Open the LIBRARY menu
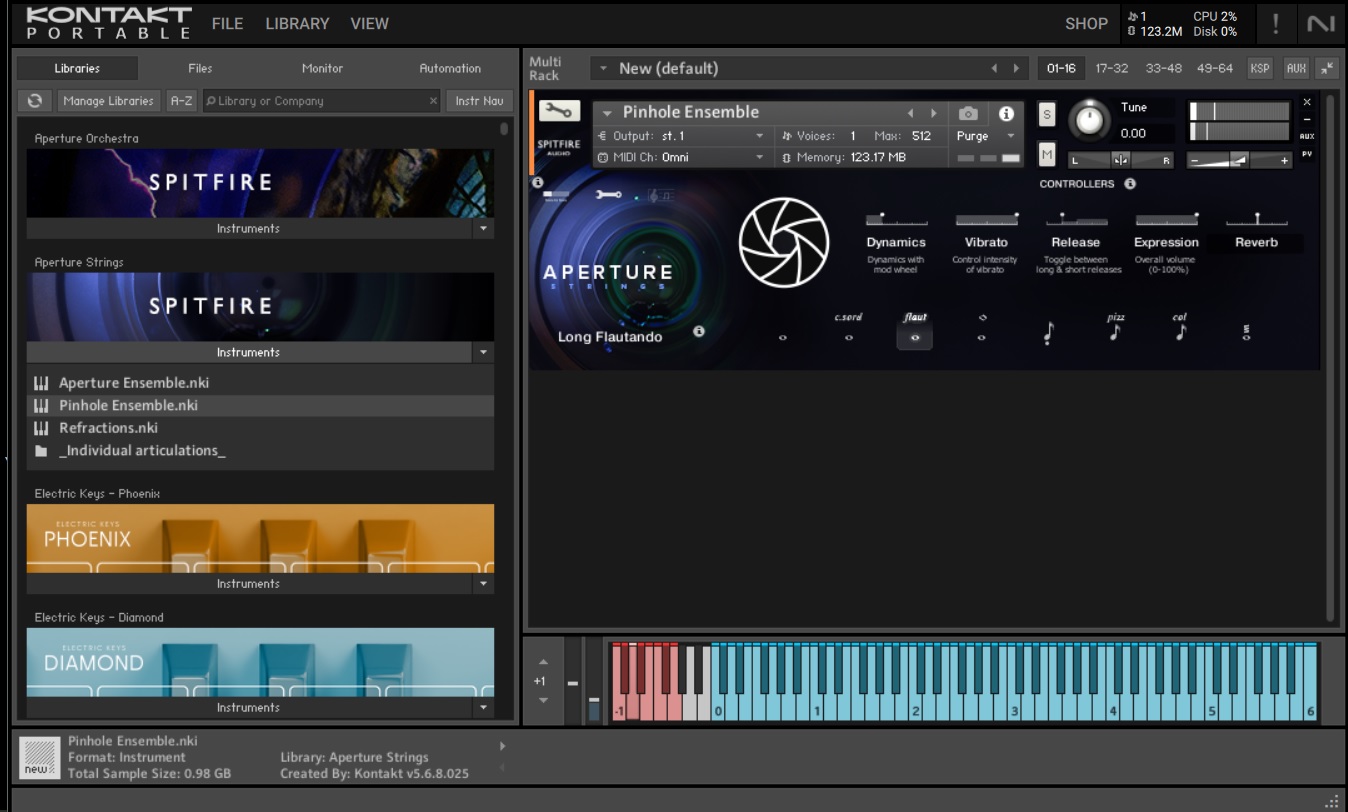 [297, 23]
